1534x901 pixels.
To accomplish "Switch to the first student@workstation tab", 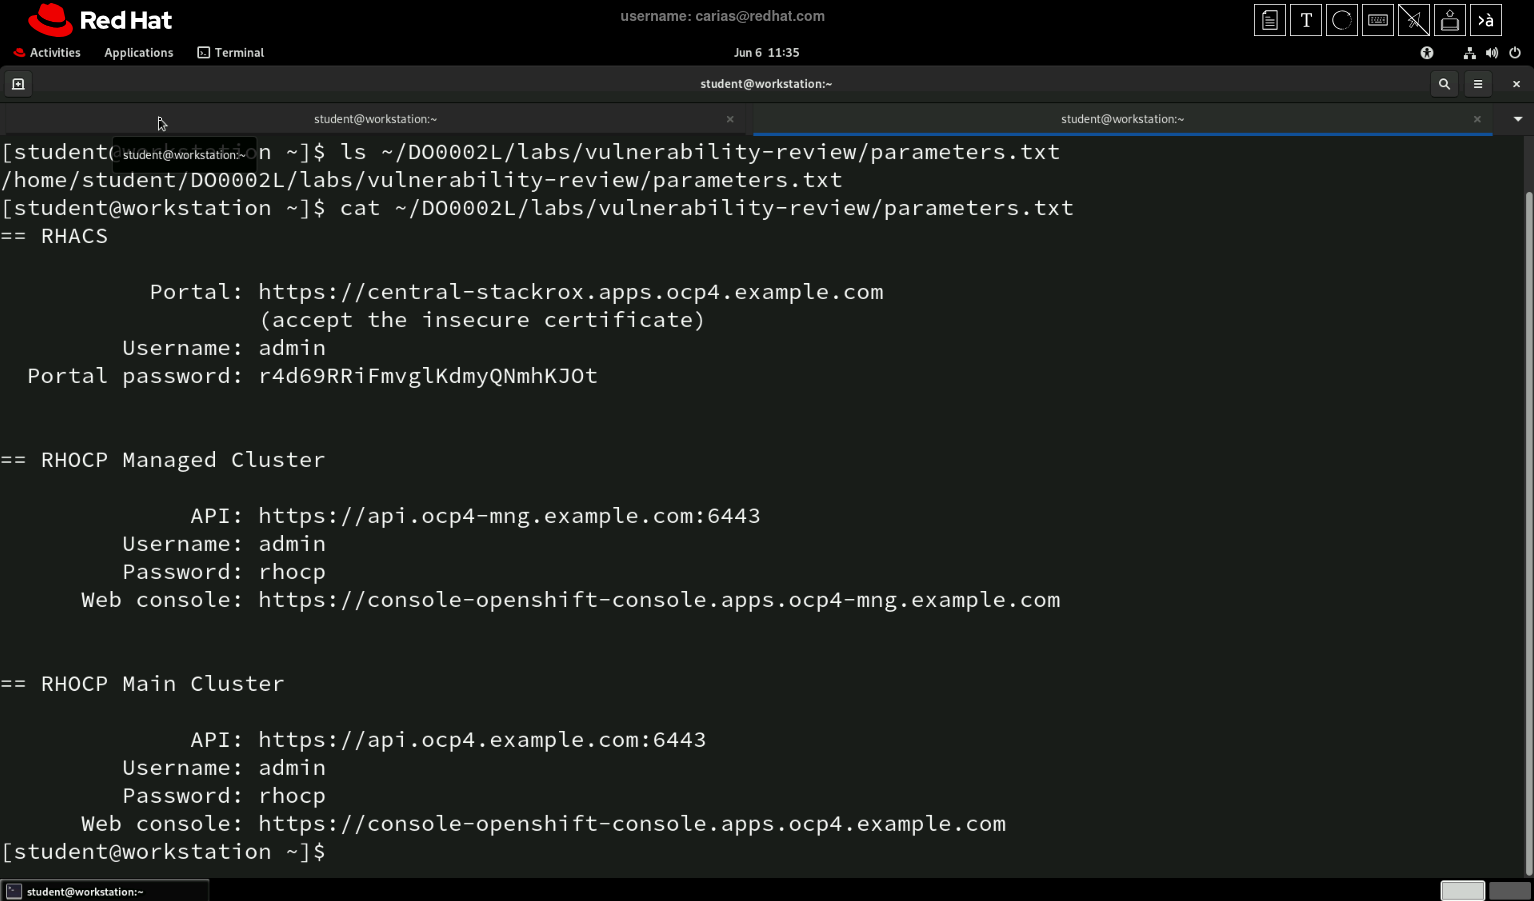I will pyautogui.click(x=376, y=119).
